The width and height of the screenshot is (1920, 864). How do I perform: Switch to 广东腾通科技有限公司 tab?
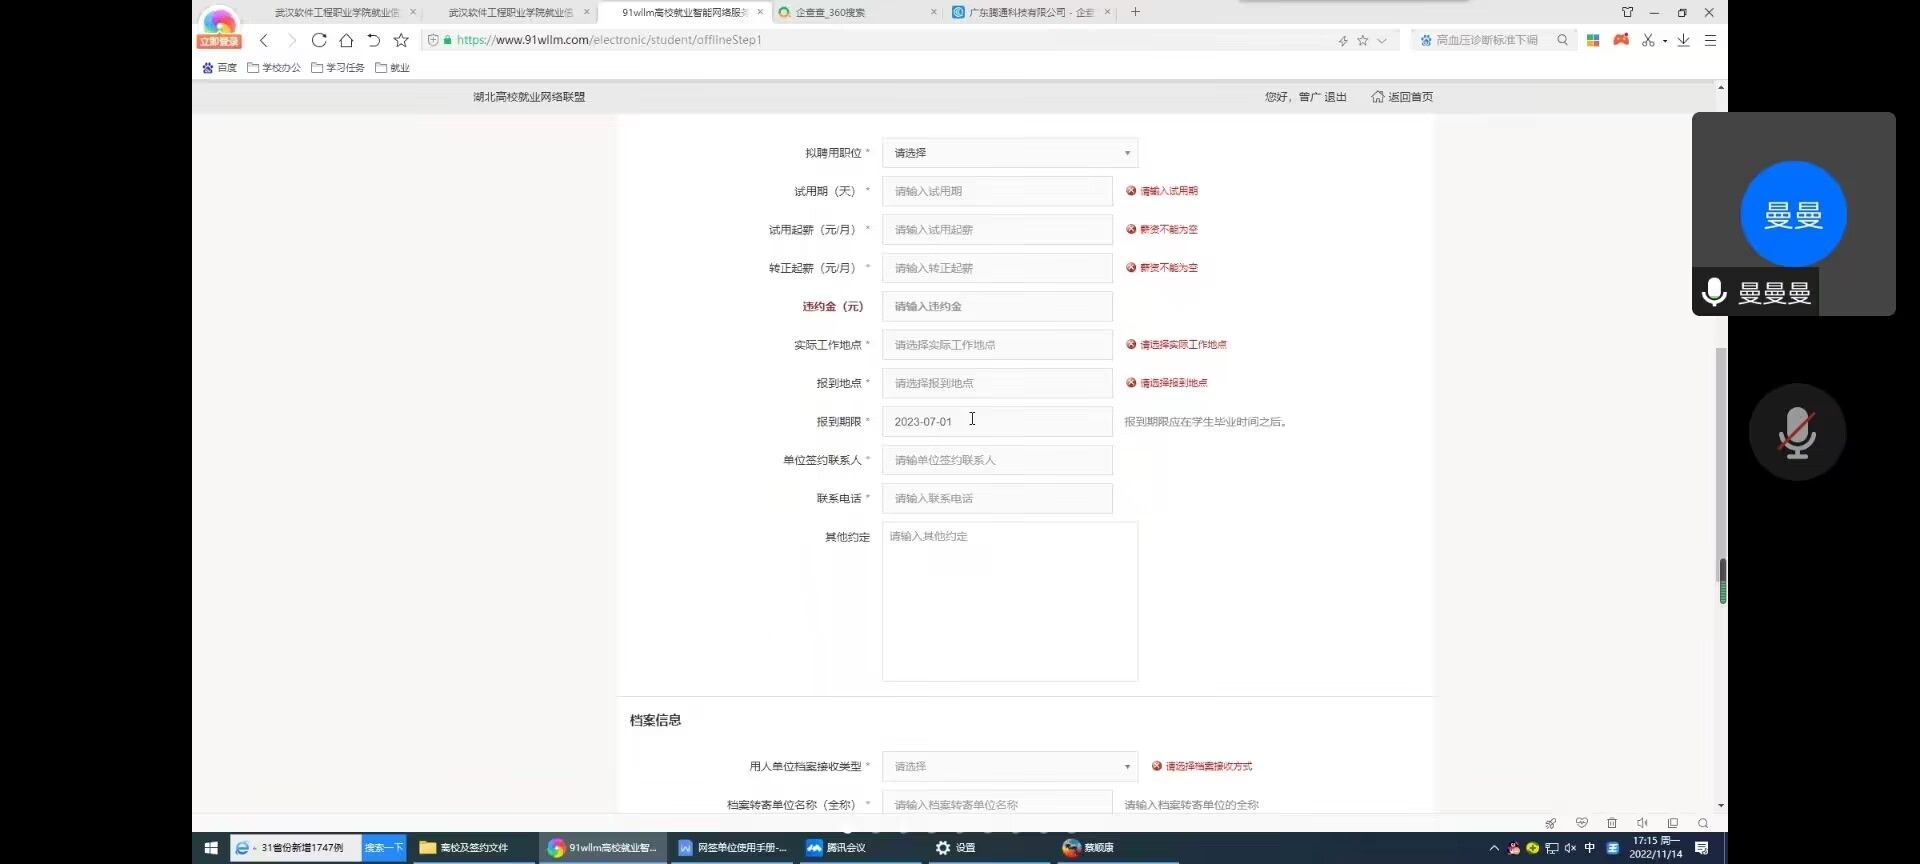1030,12
